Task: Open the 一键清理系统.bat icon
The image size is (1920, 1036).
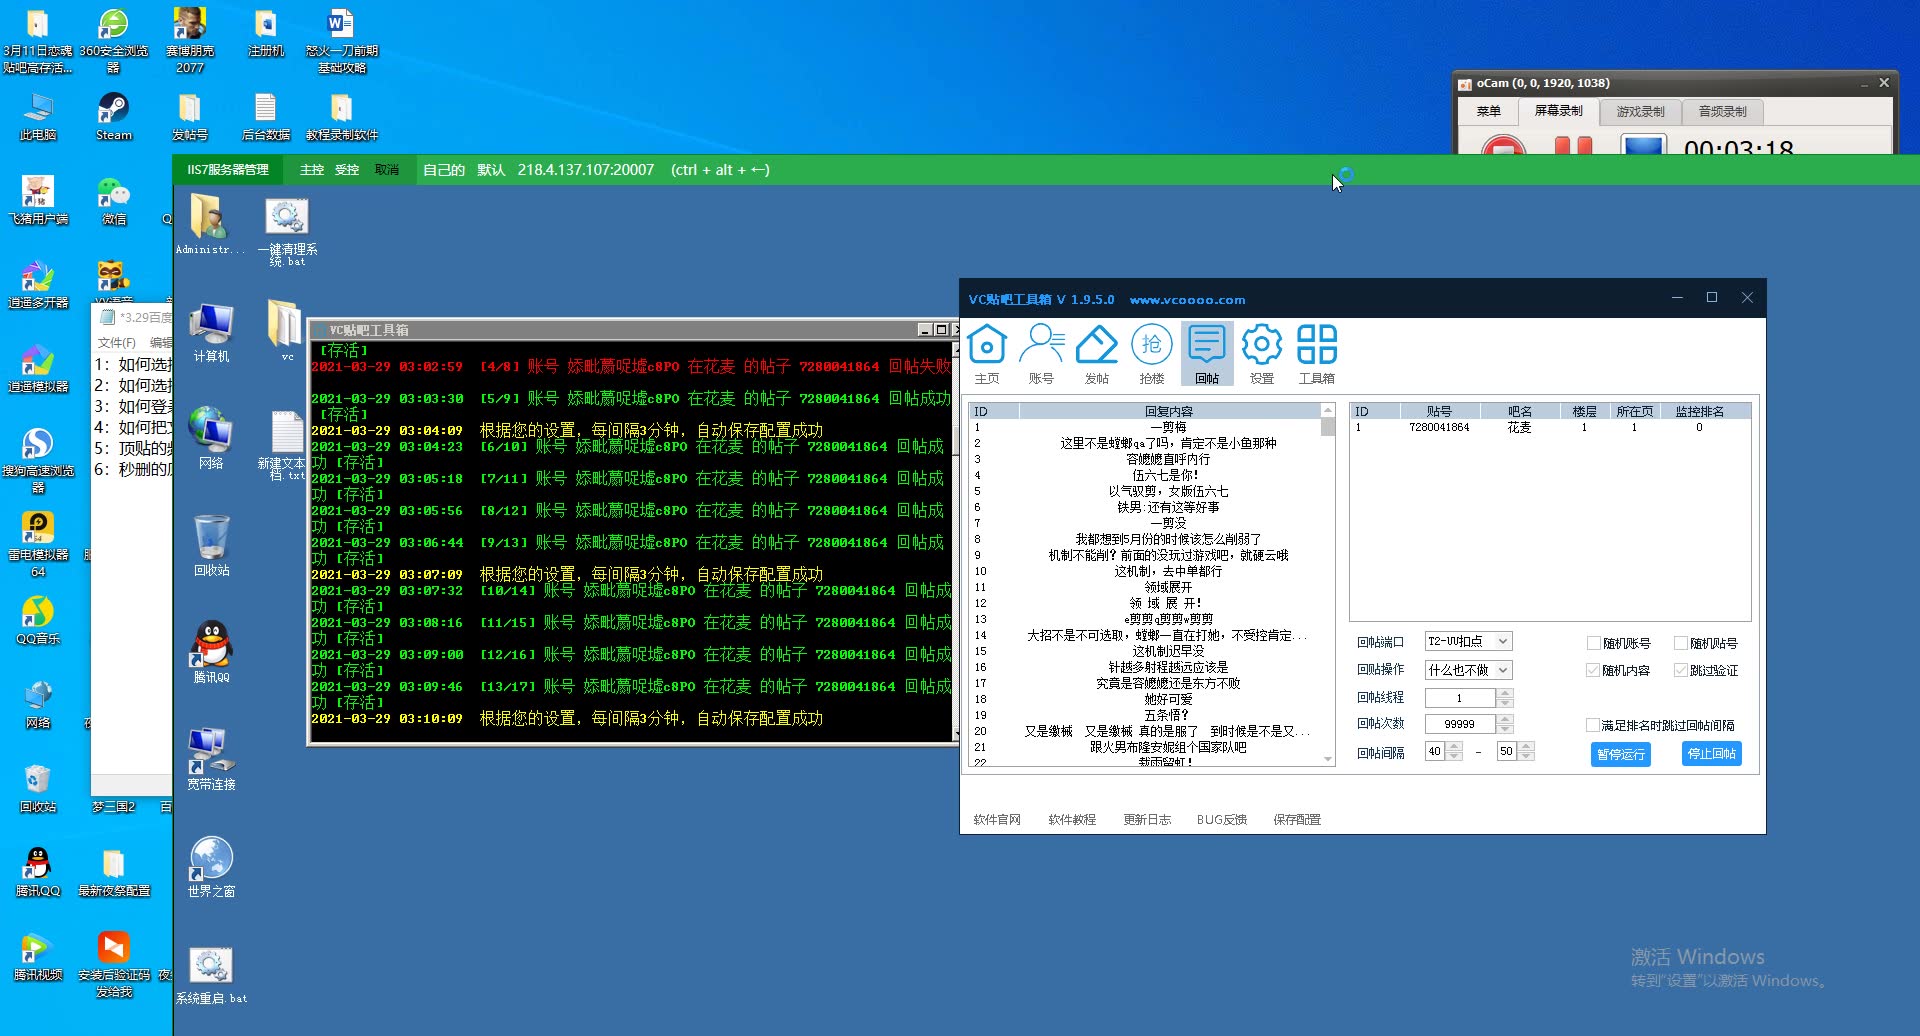Action: point(287,231)
